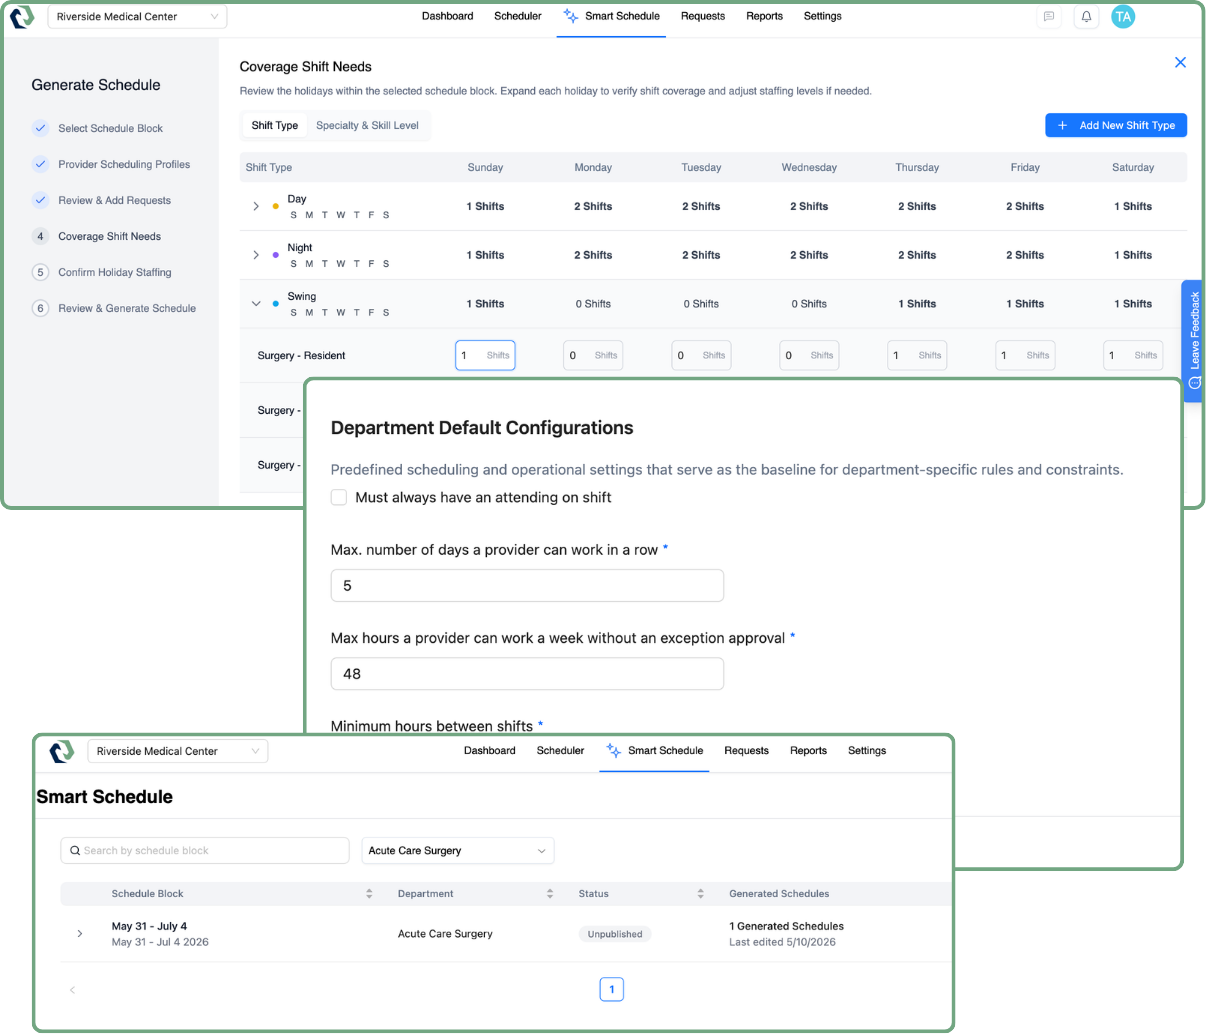Open the Leave Feedback side tab
Screen dimensions: 1206x1034
[1194, 341]
